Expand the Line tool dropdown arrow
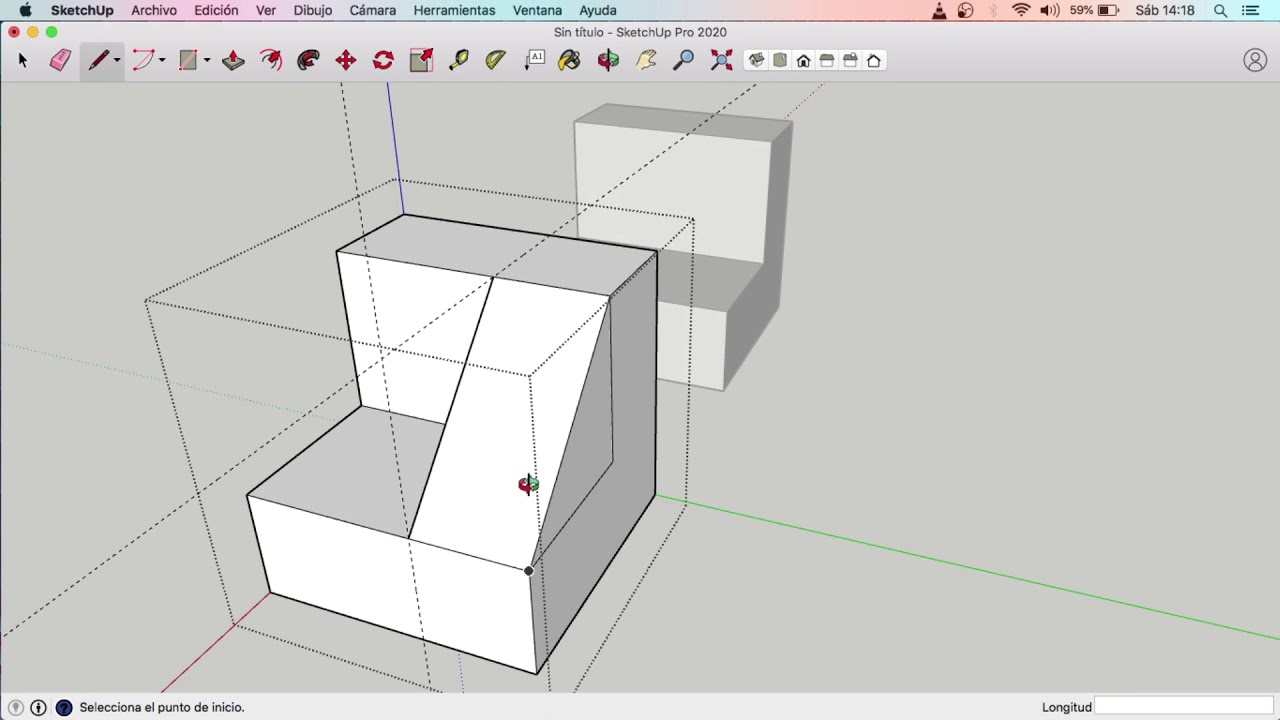The image size is (1280, 720). (x=117, y=61)
